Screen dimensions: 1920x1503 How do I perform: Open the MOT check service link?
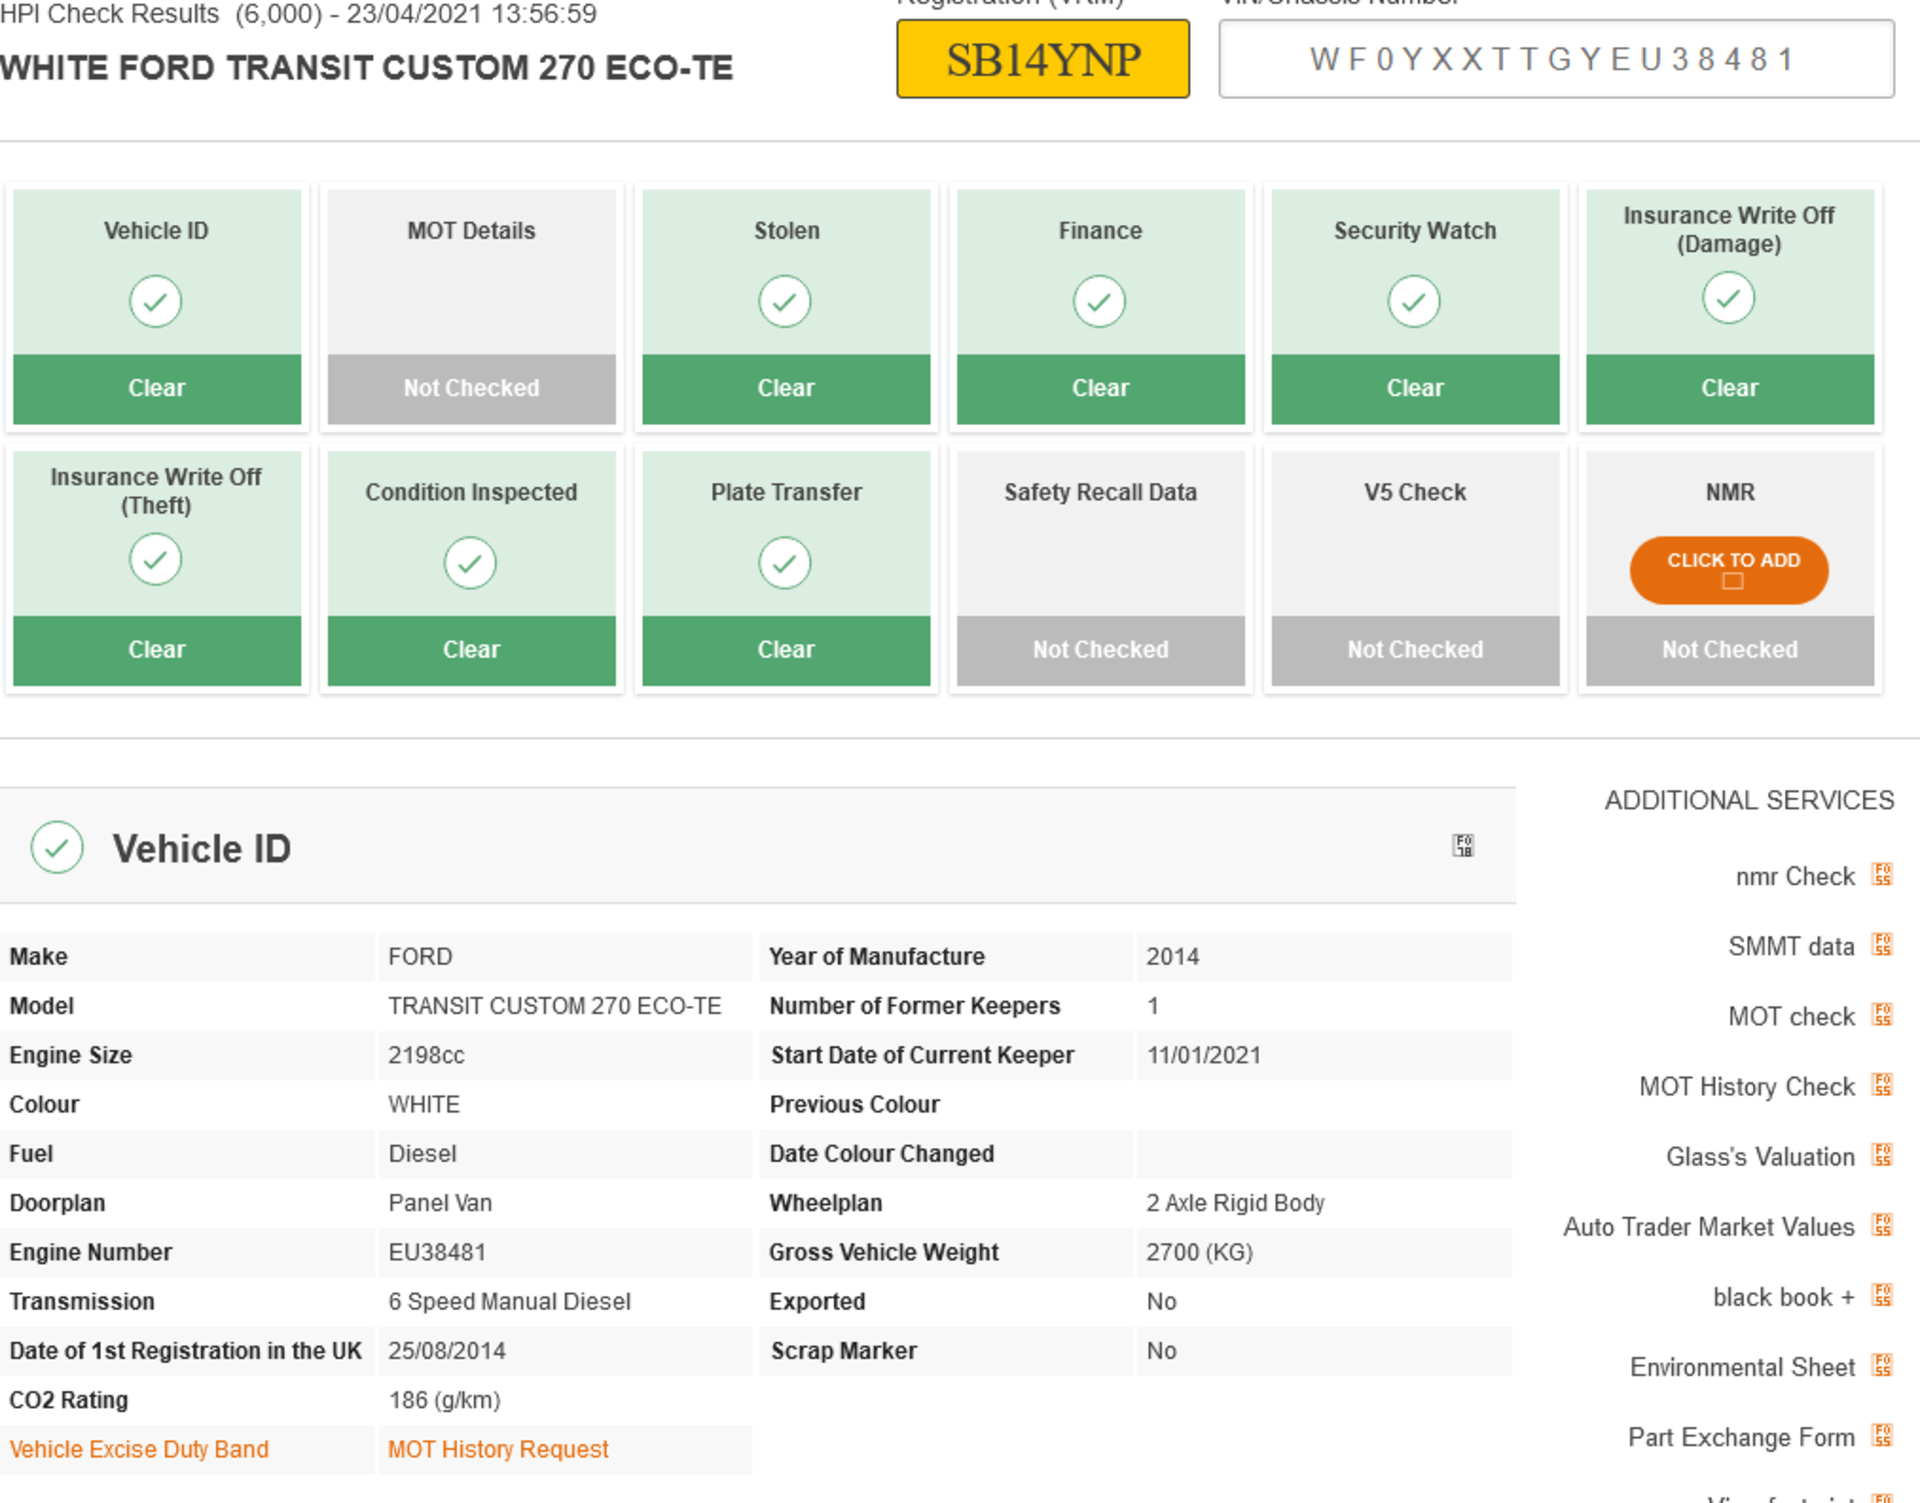(1791, 1017)
